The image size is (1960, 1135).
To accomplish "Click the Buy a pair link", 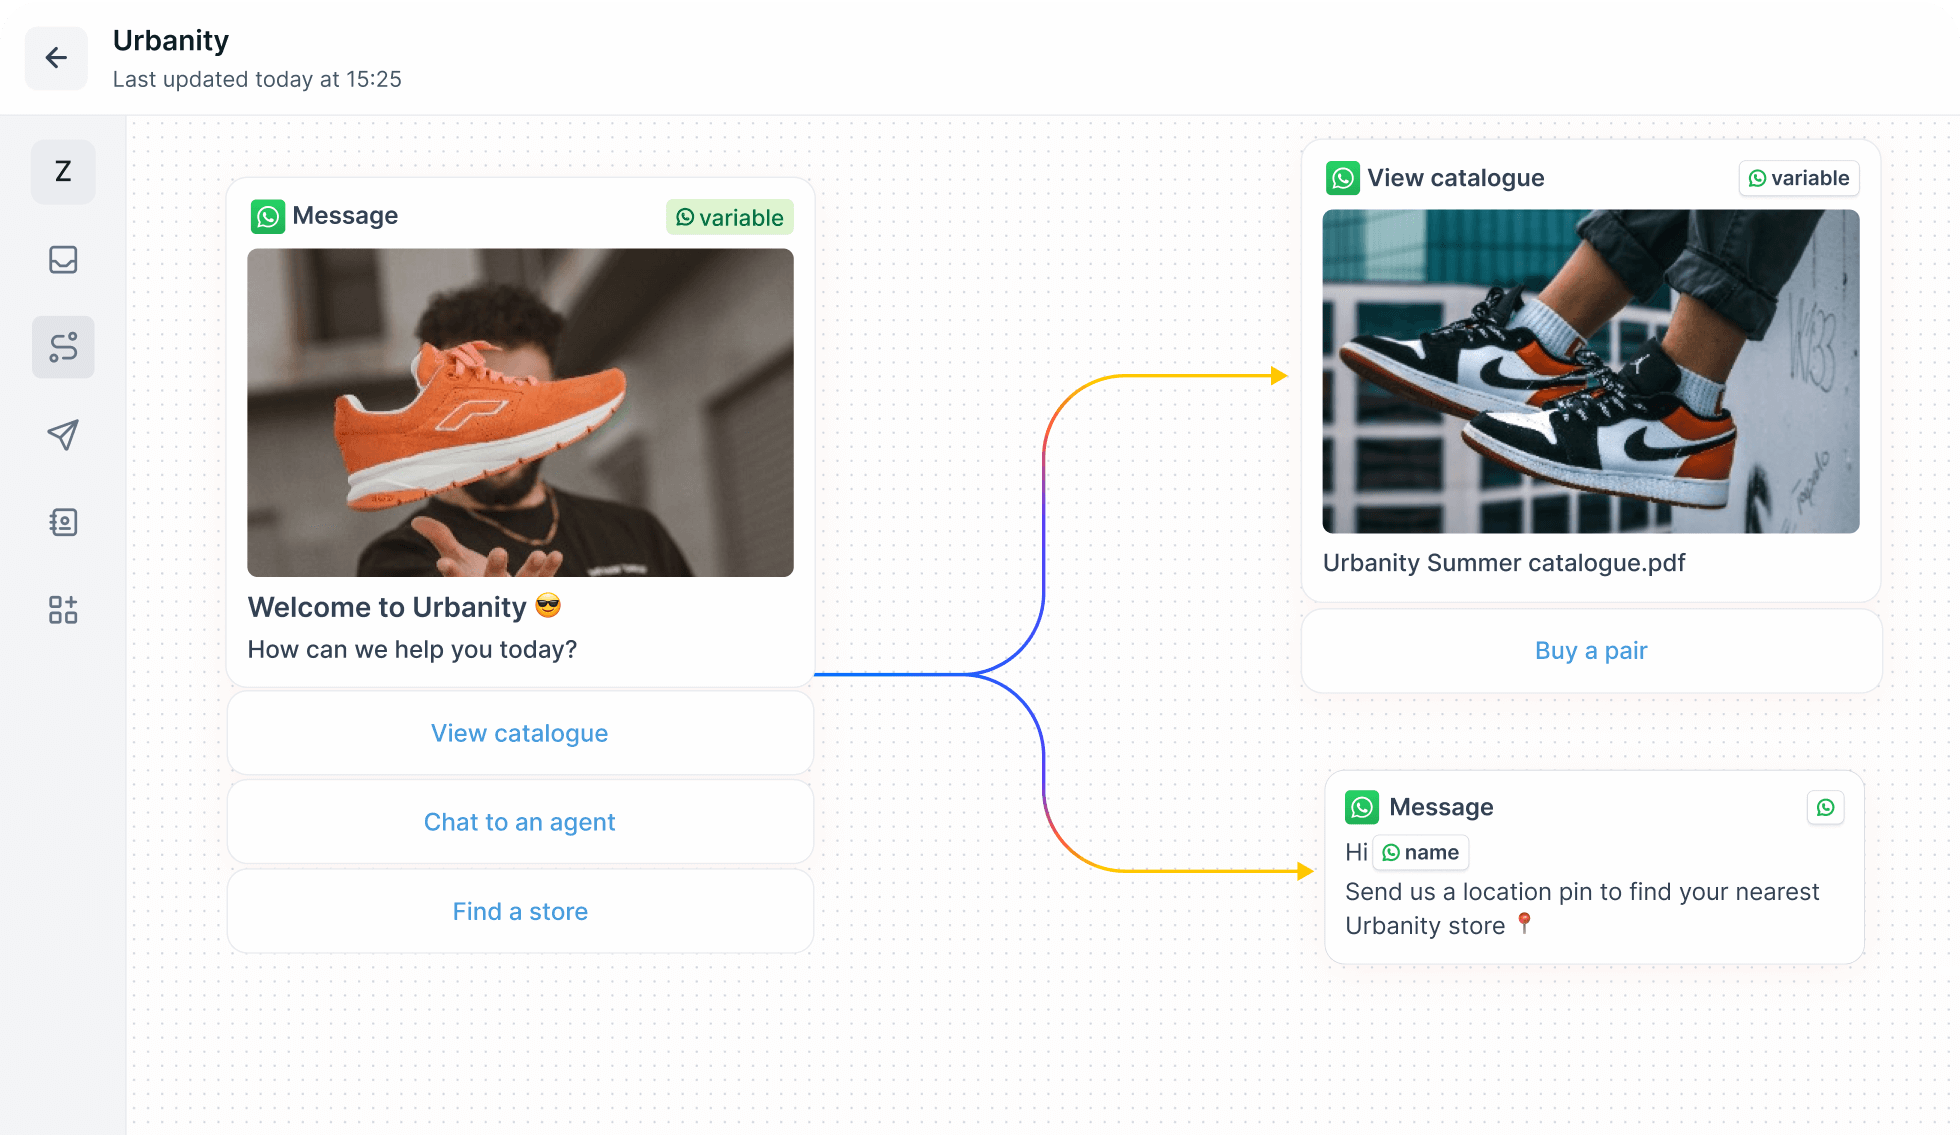I will 1591,650.
